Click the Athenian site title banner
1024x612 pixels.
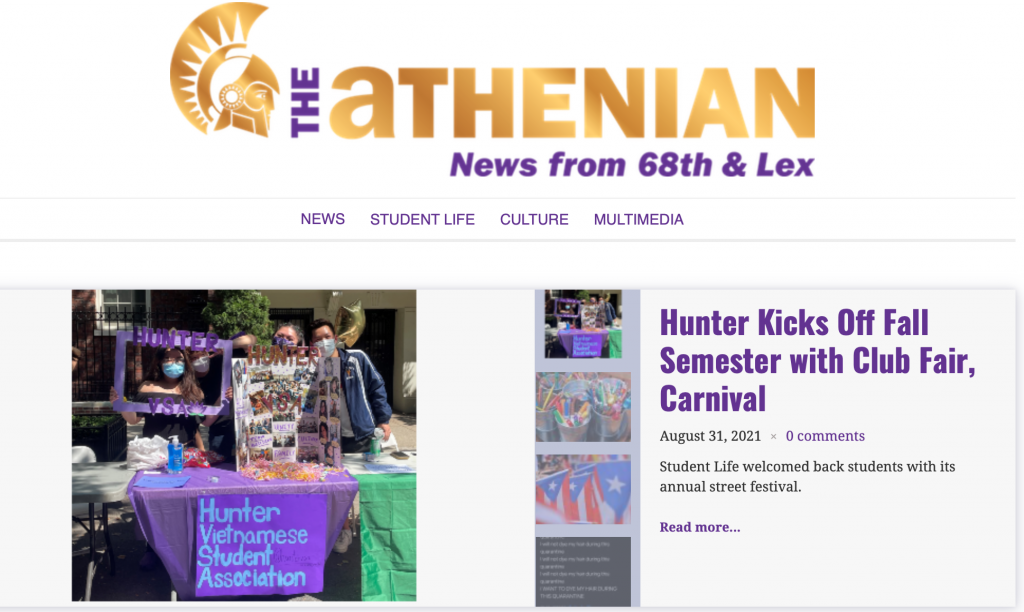[492, 91]
